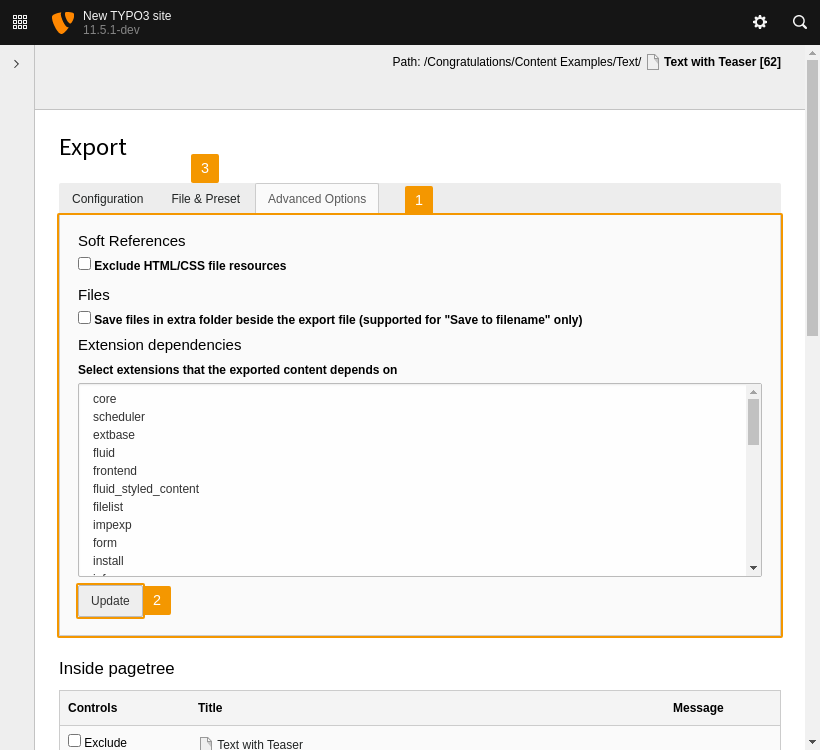820x750 pixels.
Task: Select scheduler from the extensions list
Action: pos(118,416)
